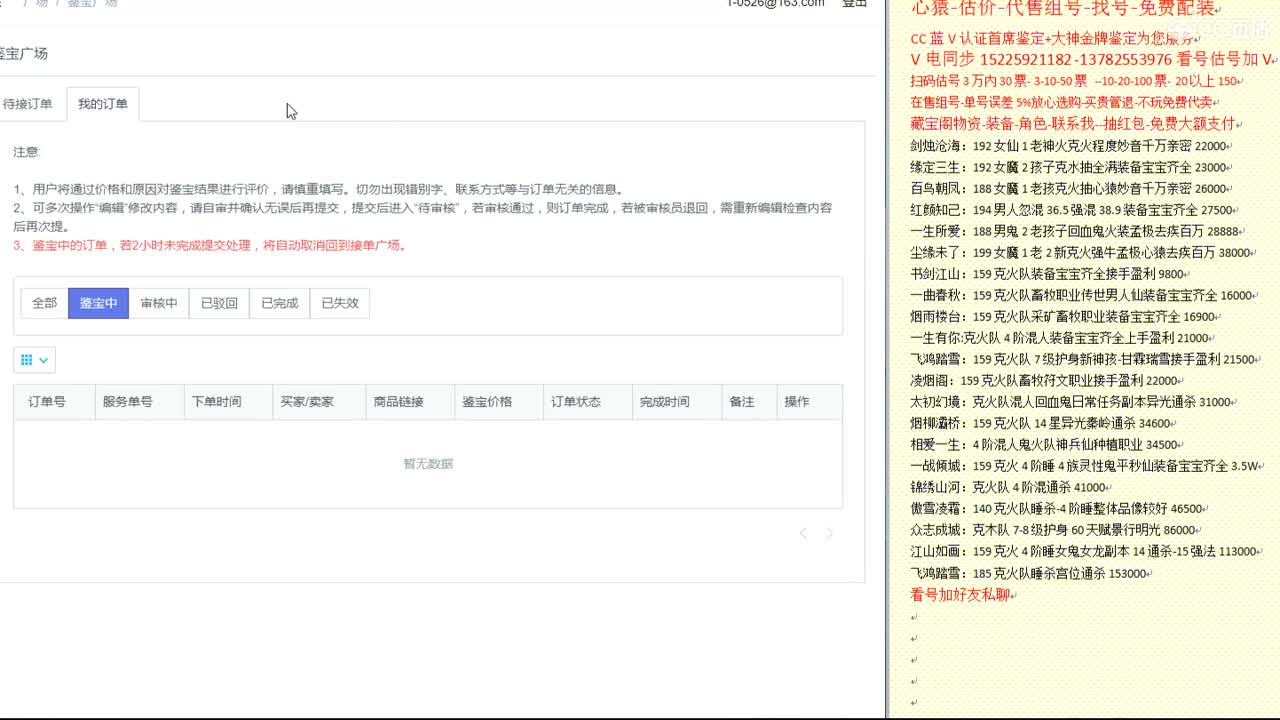Select the 全部 filter

[43, 303]
